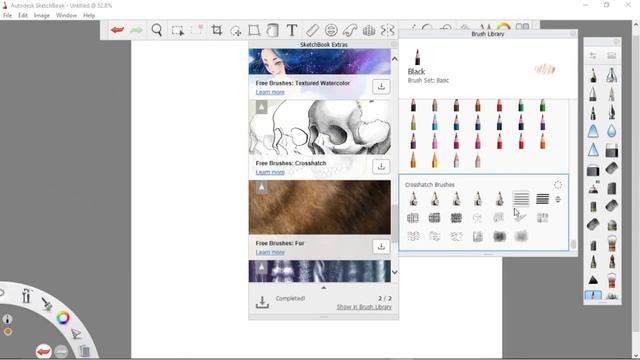640x360 pixels.
Task: Open brush library icon in the palette
Action: [x=611, y=56]
